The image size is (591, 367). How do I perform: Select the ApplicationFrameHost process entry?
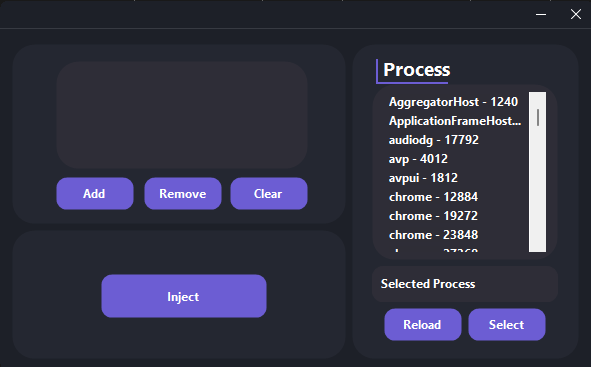pyautogui.click(x=455, y=121)
